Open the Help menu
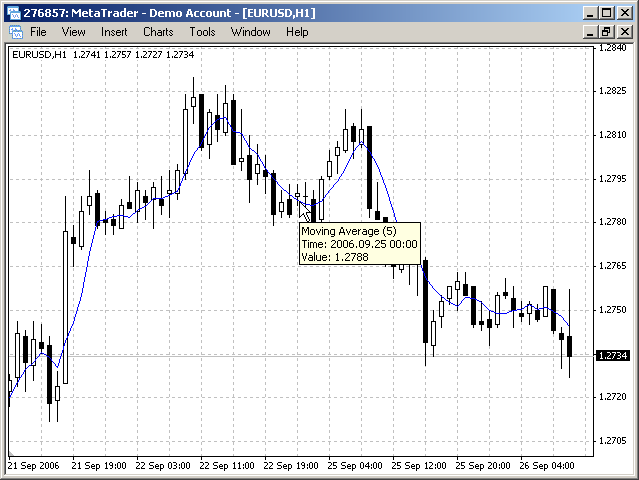639x480 pixels. click(297, 32)
